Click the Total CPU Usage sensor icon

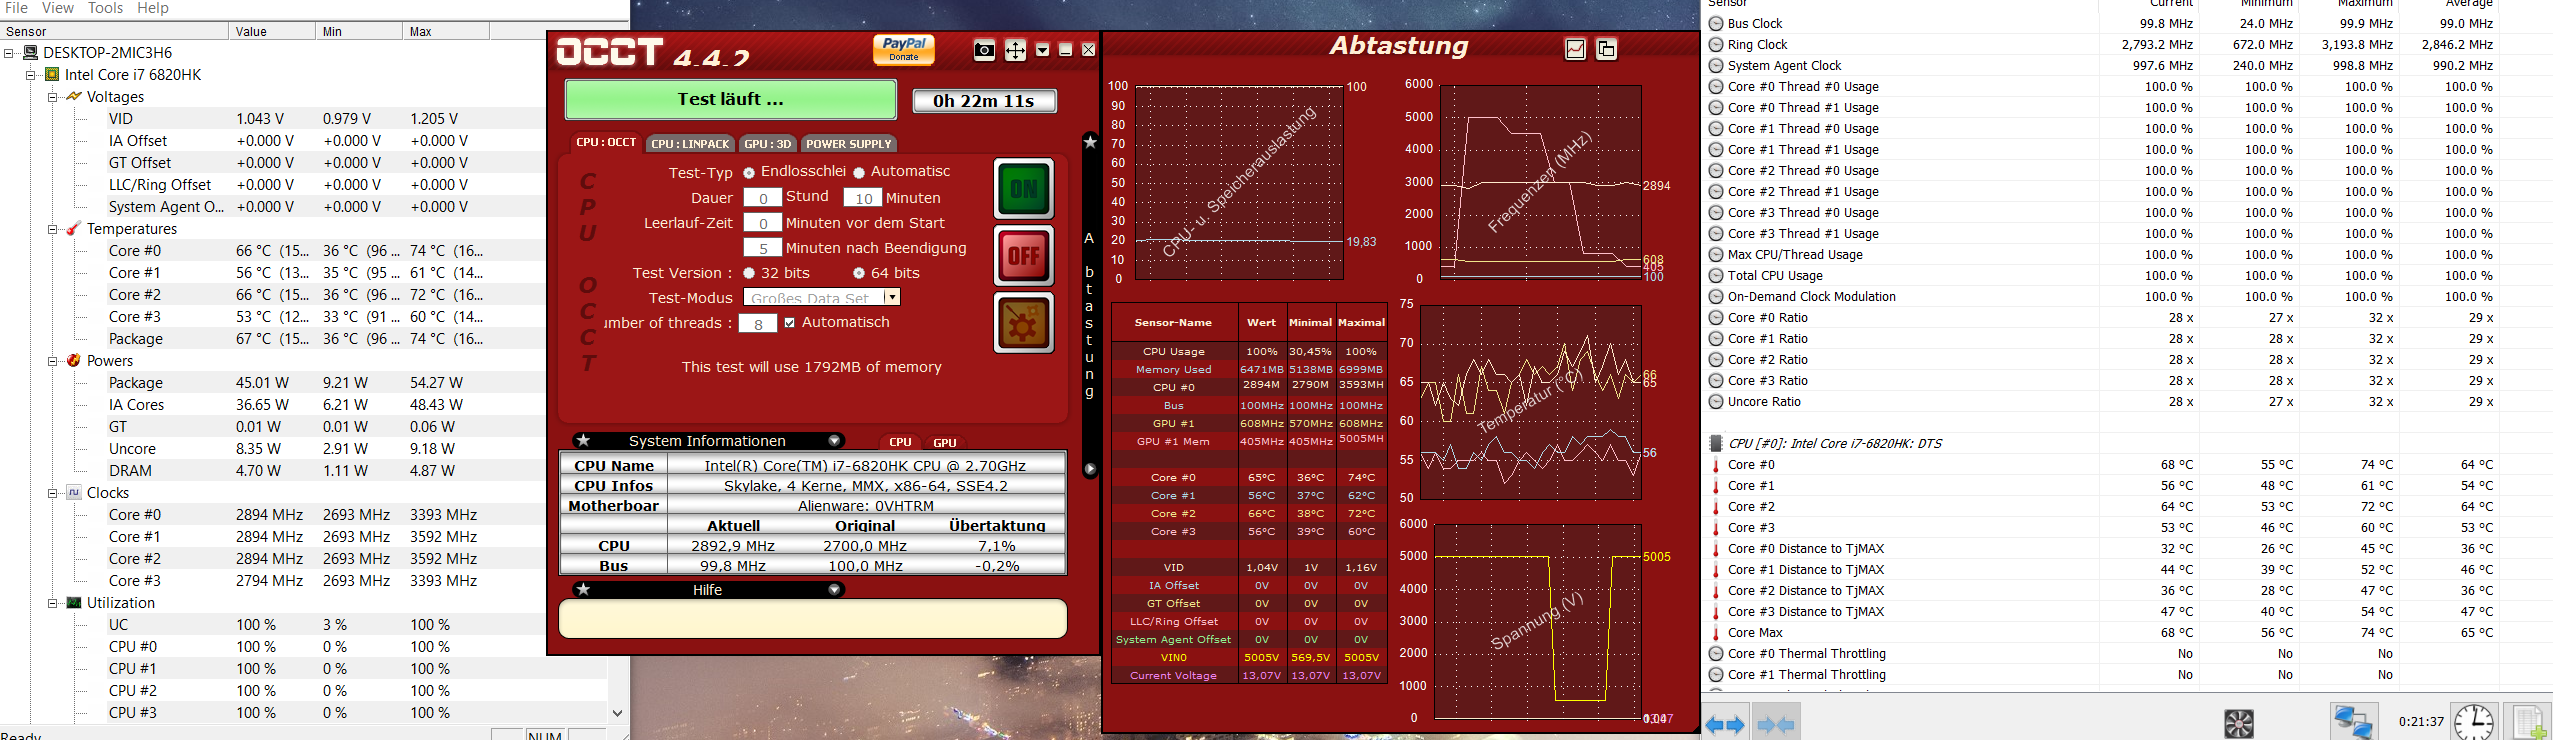coord(1716,275)
